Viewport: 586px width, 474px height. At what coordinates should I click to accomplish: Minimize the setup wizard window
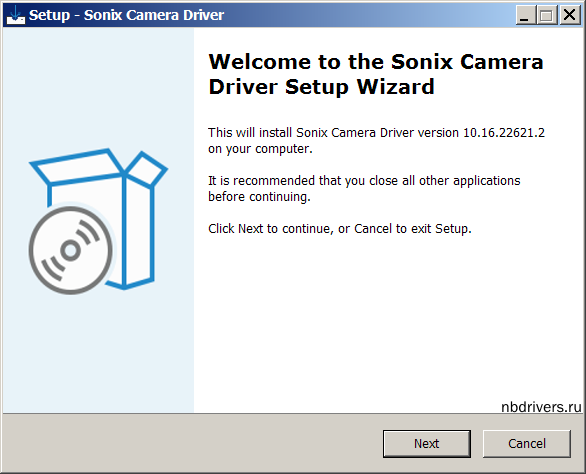coord(525,15)
